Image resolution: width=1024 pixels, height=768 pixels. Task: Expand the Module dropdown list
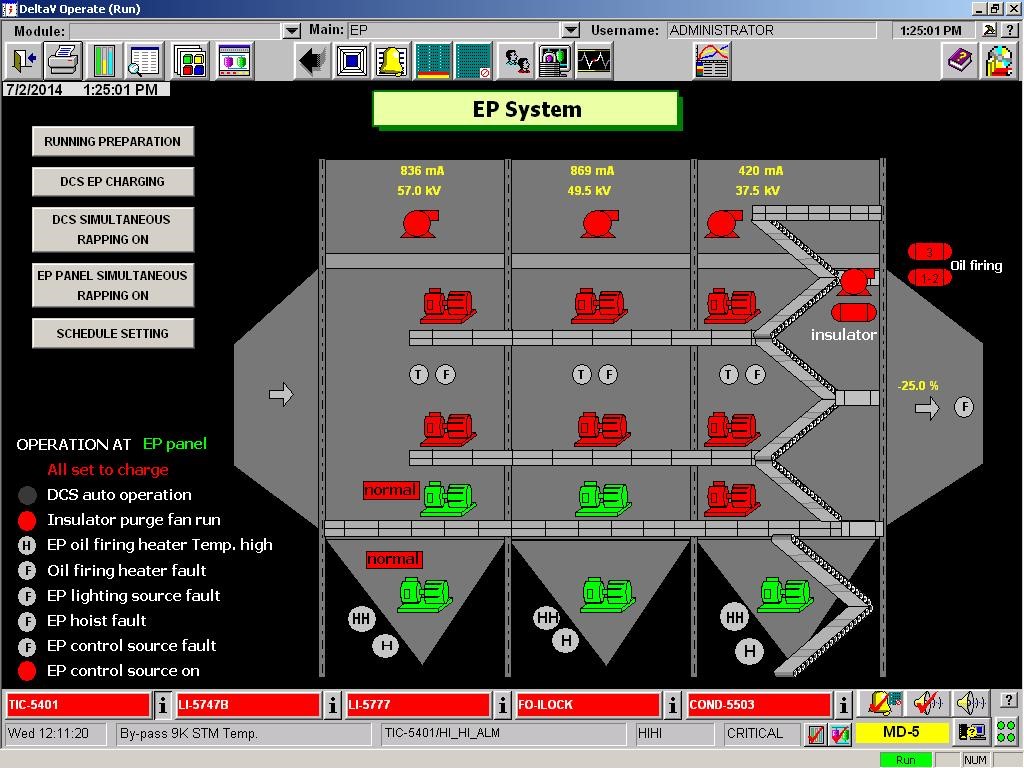[x=292, y=31]
